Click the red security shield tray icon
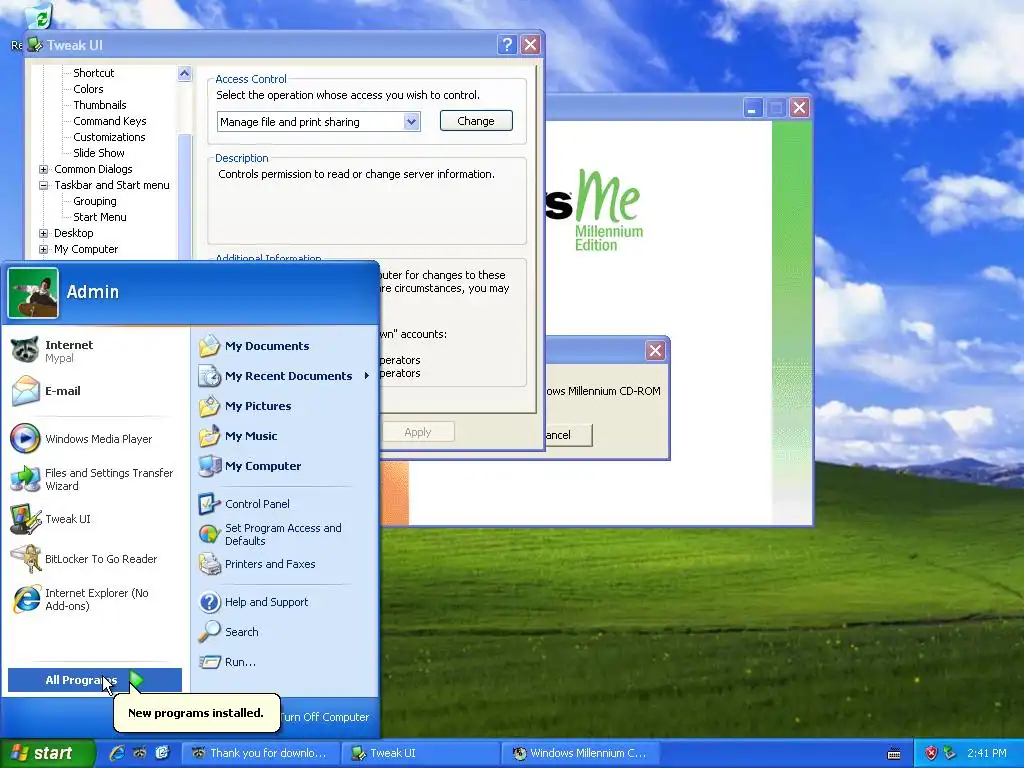1024x768 pixels. coord(931,754)
